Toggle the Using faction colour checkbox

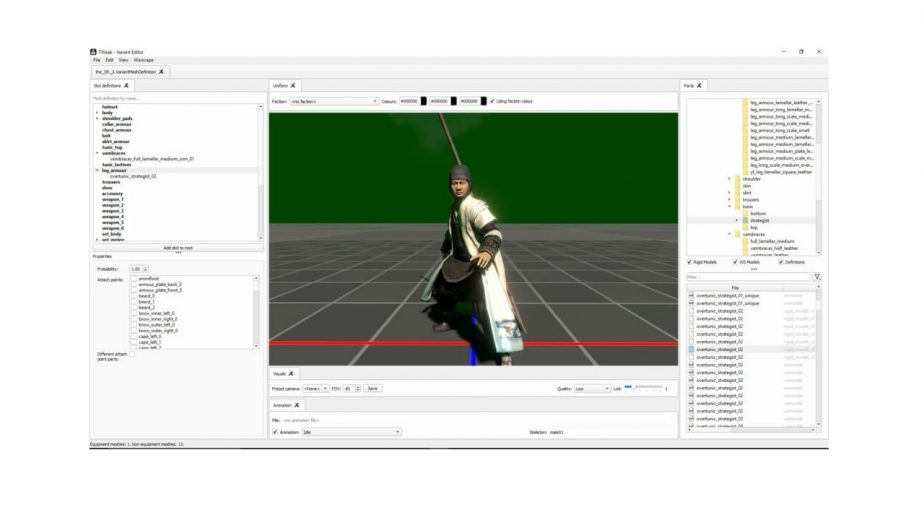[x=492, y=101]
